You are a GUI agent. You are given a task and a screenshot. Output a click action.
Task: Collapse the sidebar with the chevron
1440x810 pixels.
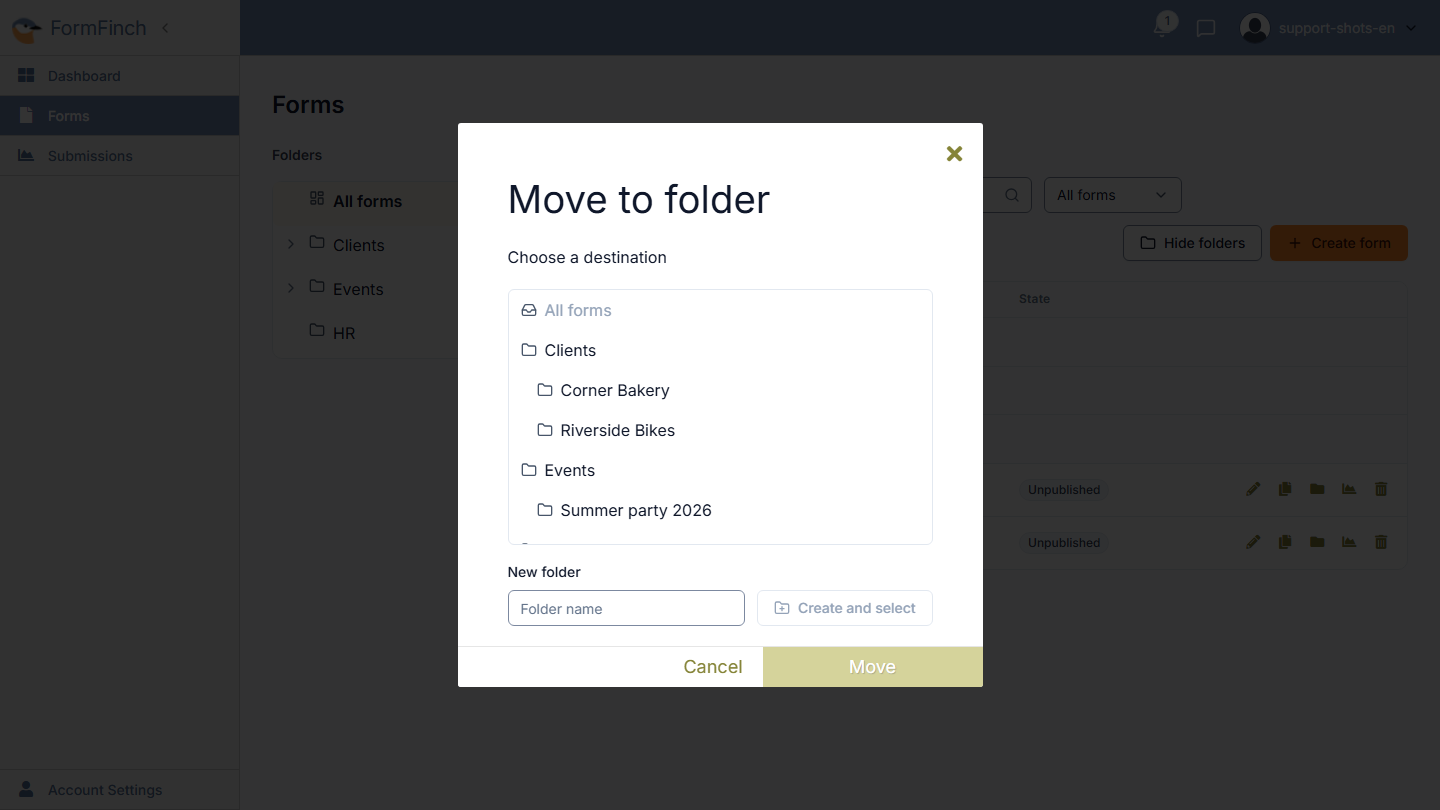[165, 28]
